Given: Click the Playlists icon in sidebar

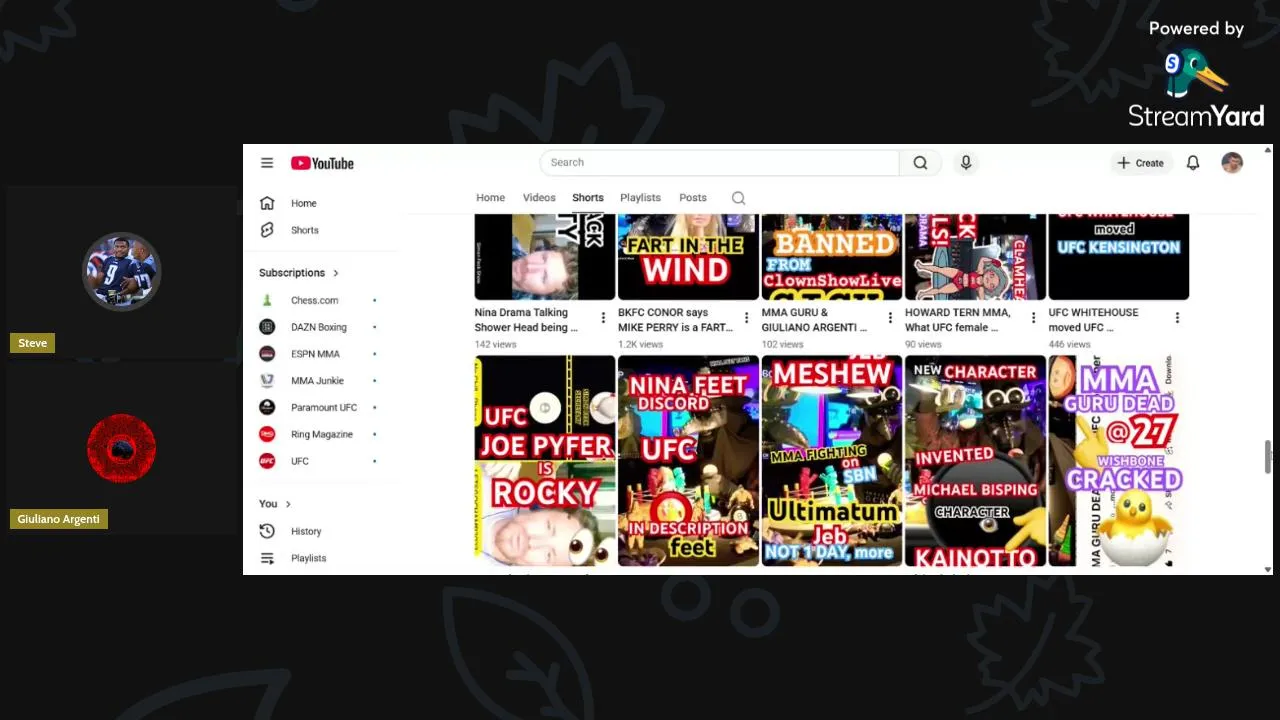Looking at the screenshot, I should pos(267,558).
